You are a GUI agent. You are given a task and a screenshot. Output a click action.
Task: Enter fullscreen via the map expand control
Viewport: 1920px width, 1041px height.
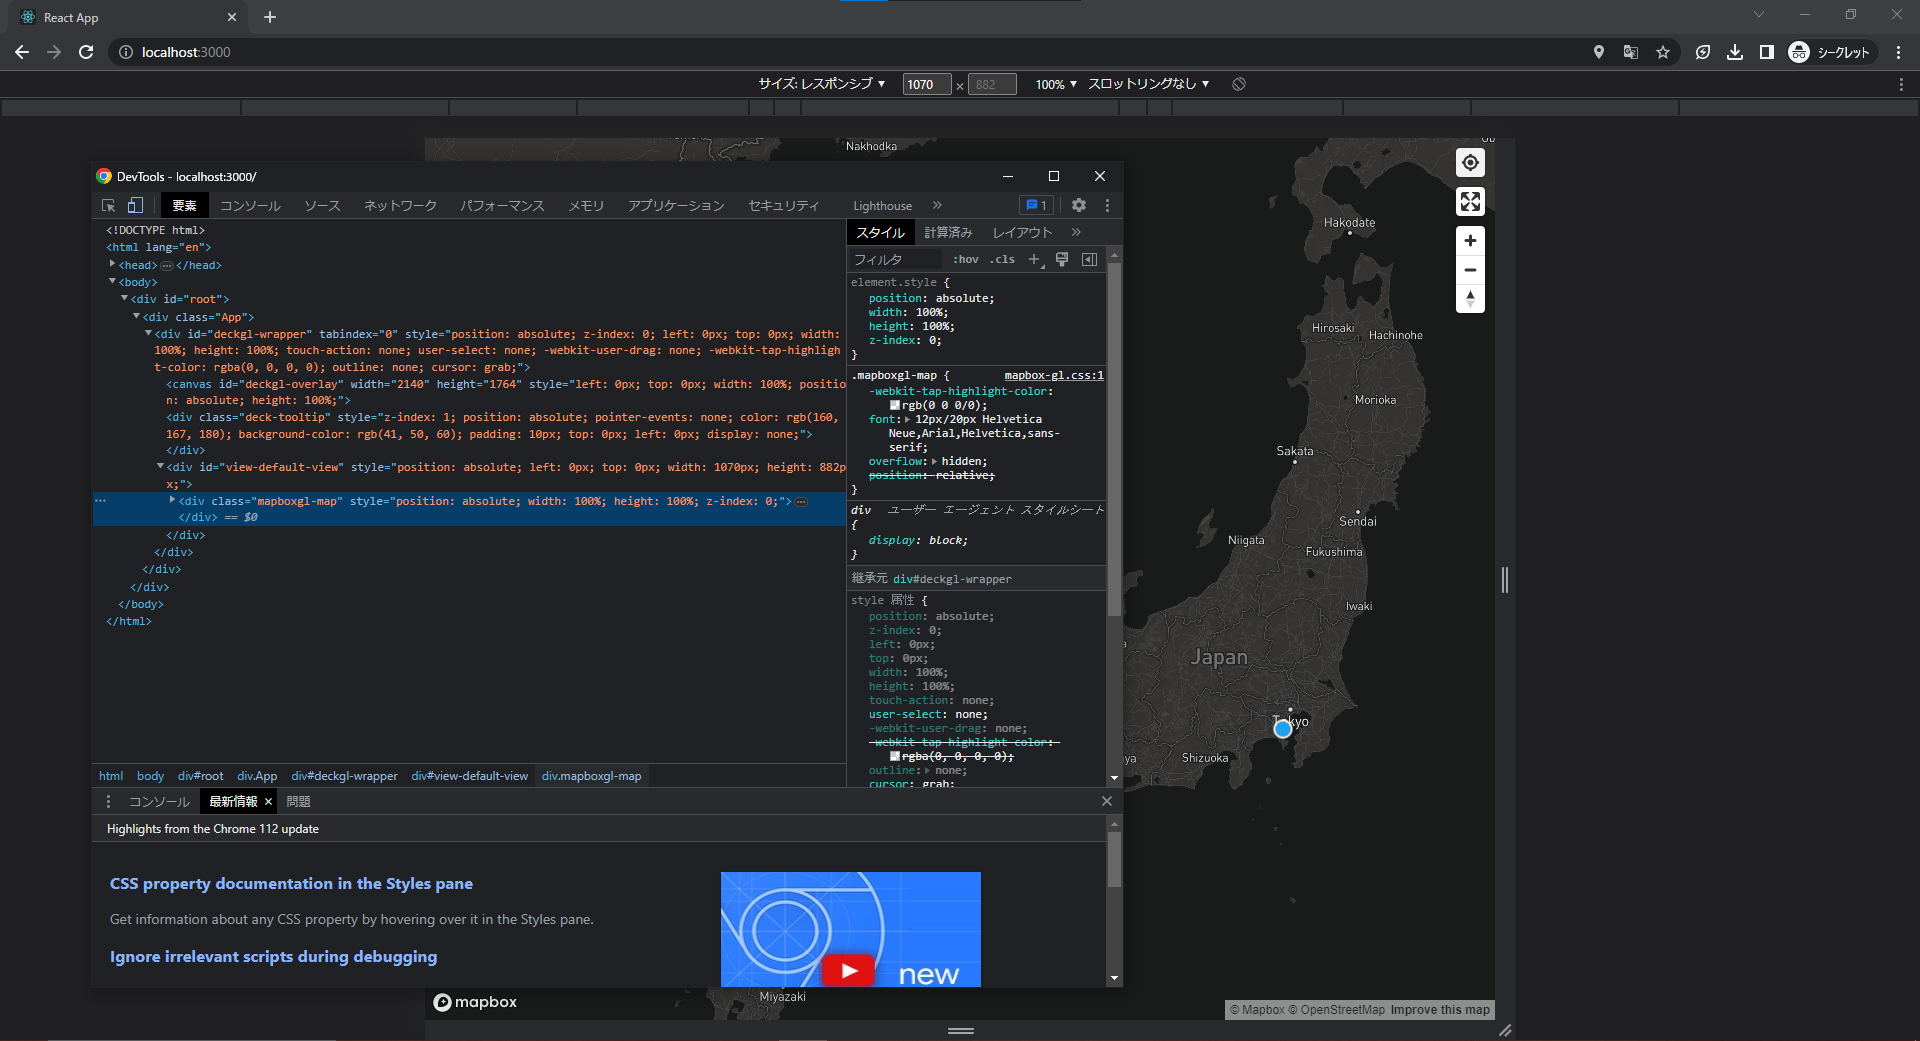1469,201
